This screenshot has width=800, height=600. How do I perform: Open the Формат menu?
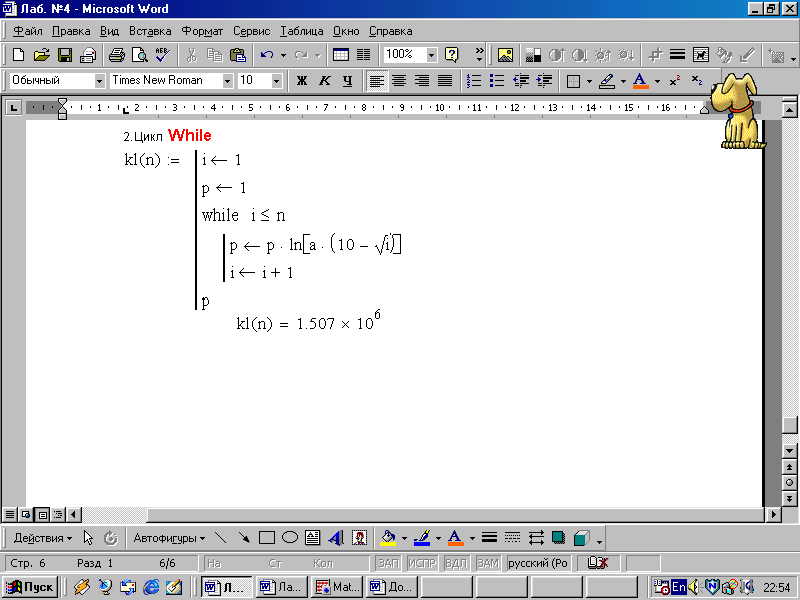click(203, 31)
